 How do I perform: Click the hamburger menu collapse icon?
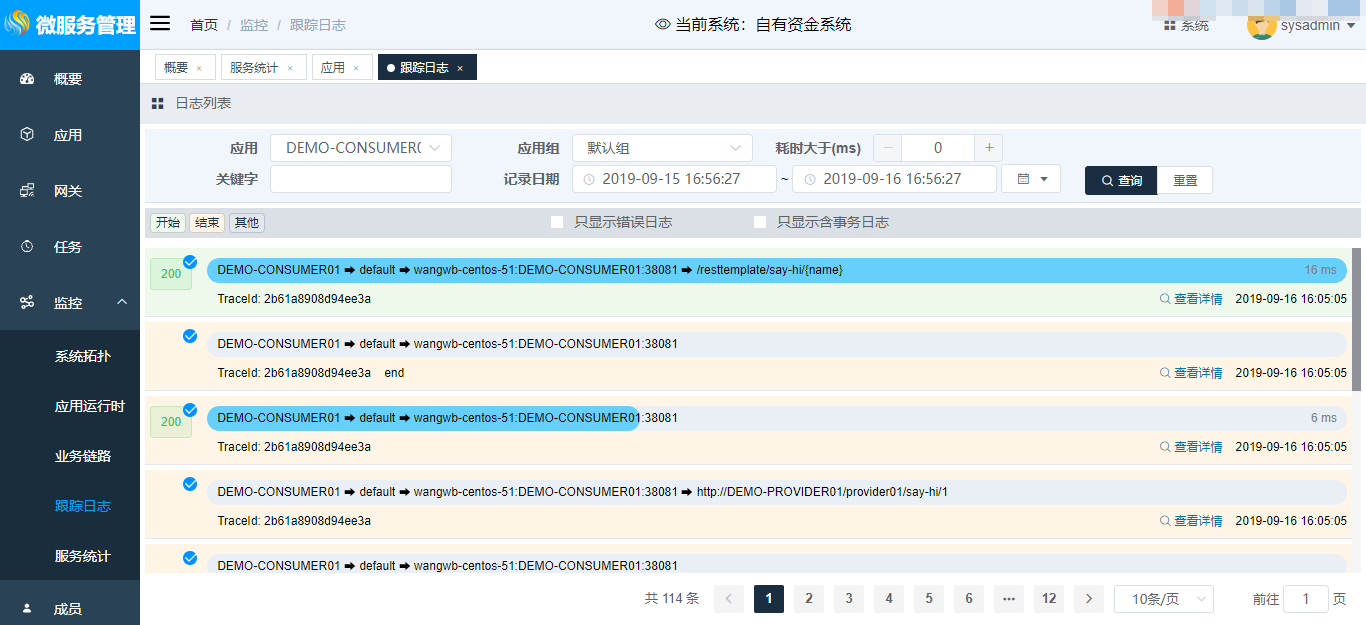[x=160, y=24]
